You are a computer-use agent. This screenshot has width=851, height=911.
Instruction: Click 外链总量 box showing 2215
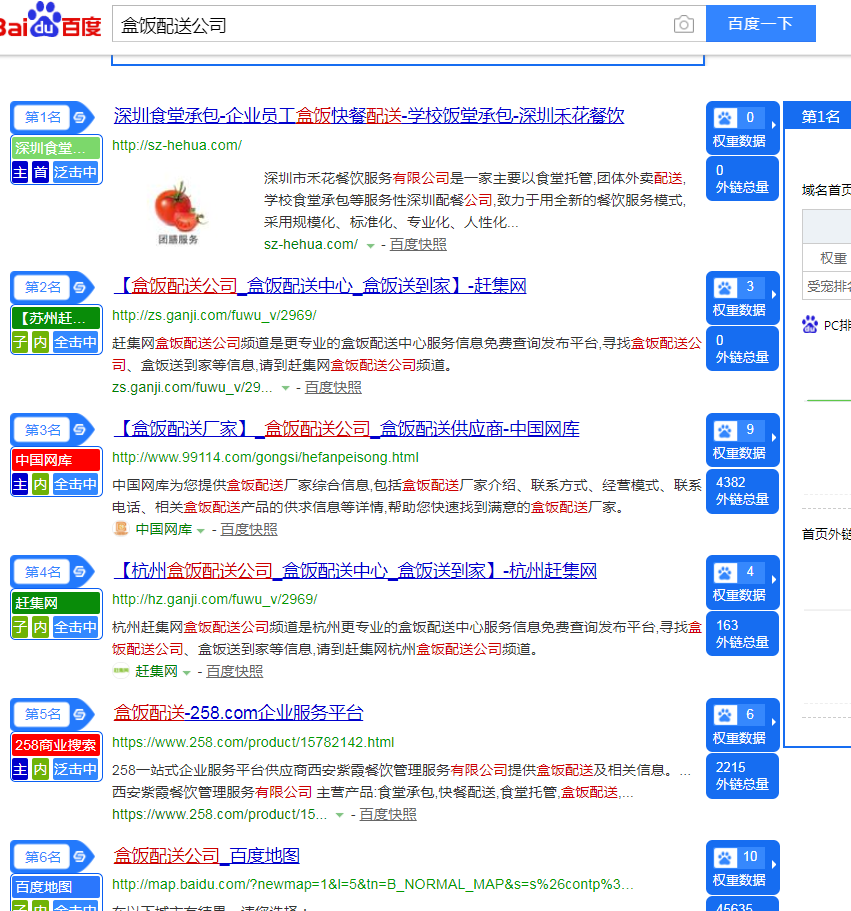tap(742, 776)
